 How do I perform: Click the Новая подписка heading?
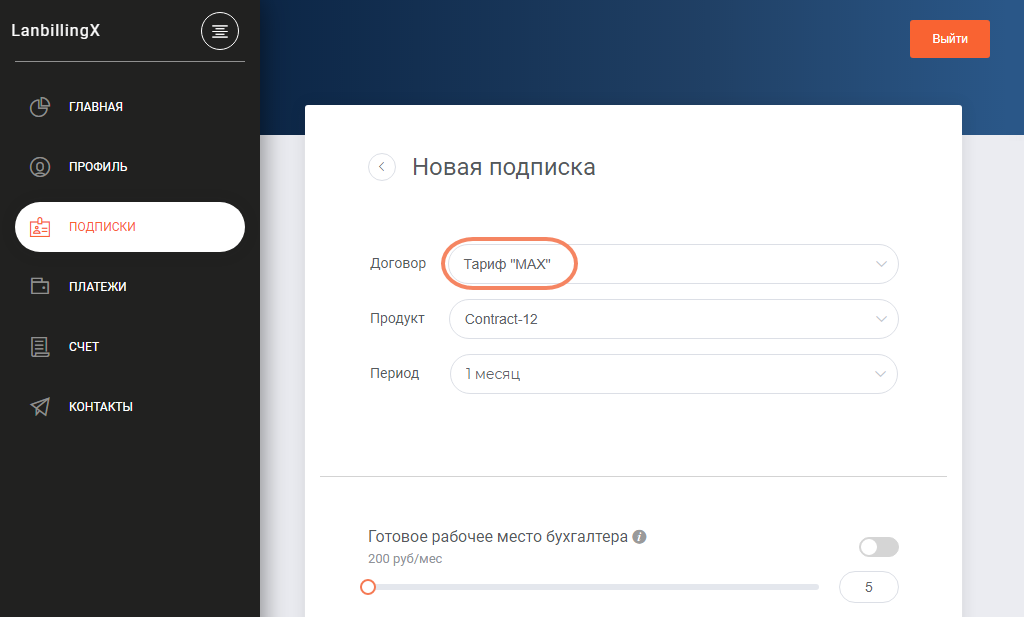pyautogui.click(x=504, y=167)
